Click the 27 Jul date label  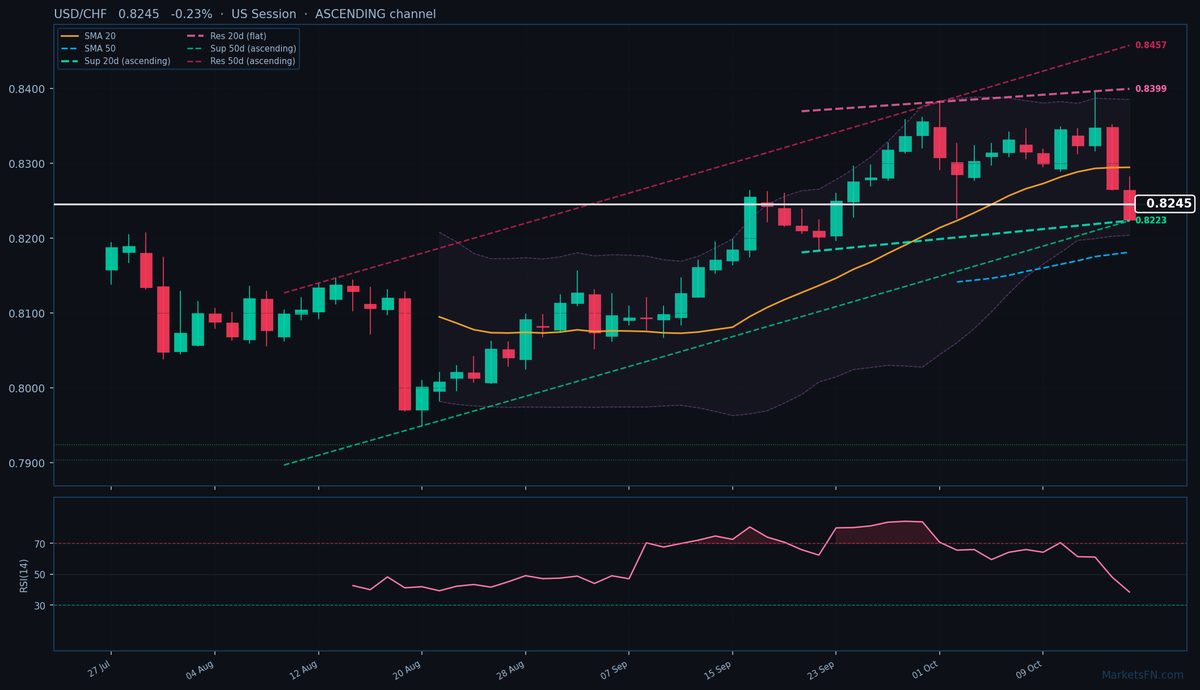pos(98,668)
